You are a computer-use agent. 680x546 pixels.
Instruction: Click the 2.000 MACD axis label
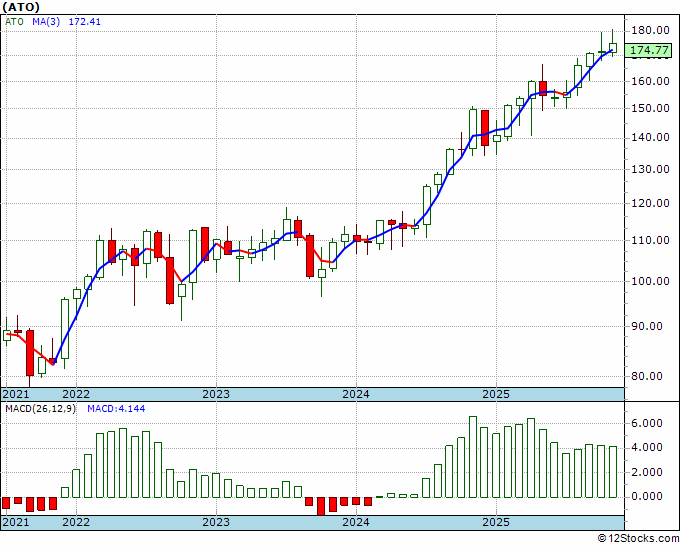point(647,472)
